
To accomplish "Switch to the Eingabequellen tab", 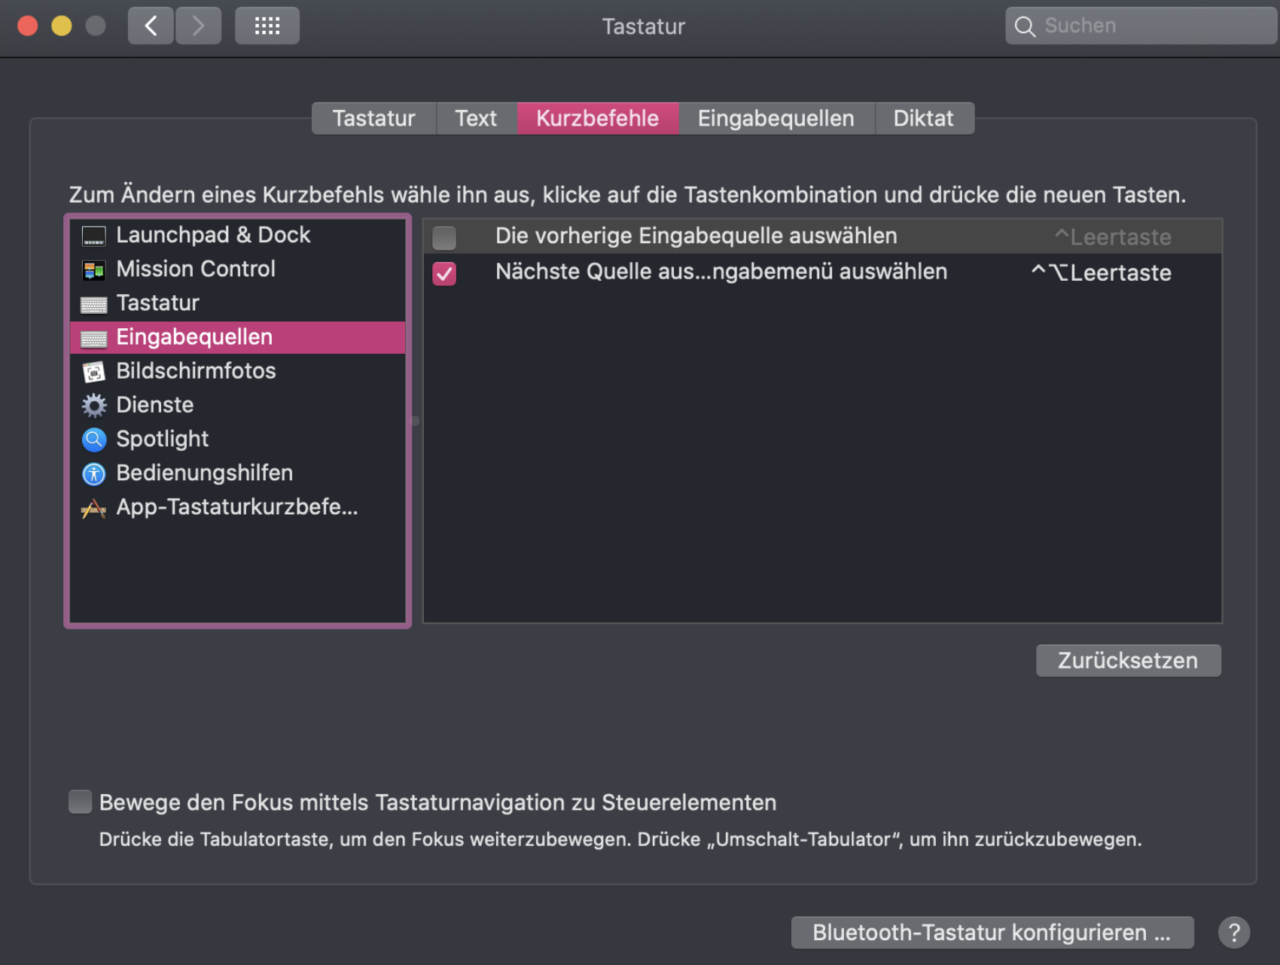I will pyautogui.click(x=775, y=118).
